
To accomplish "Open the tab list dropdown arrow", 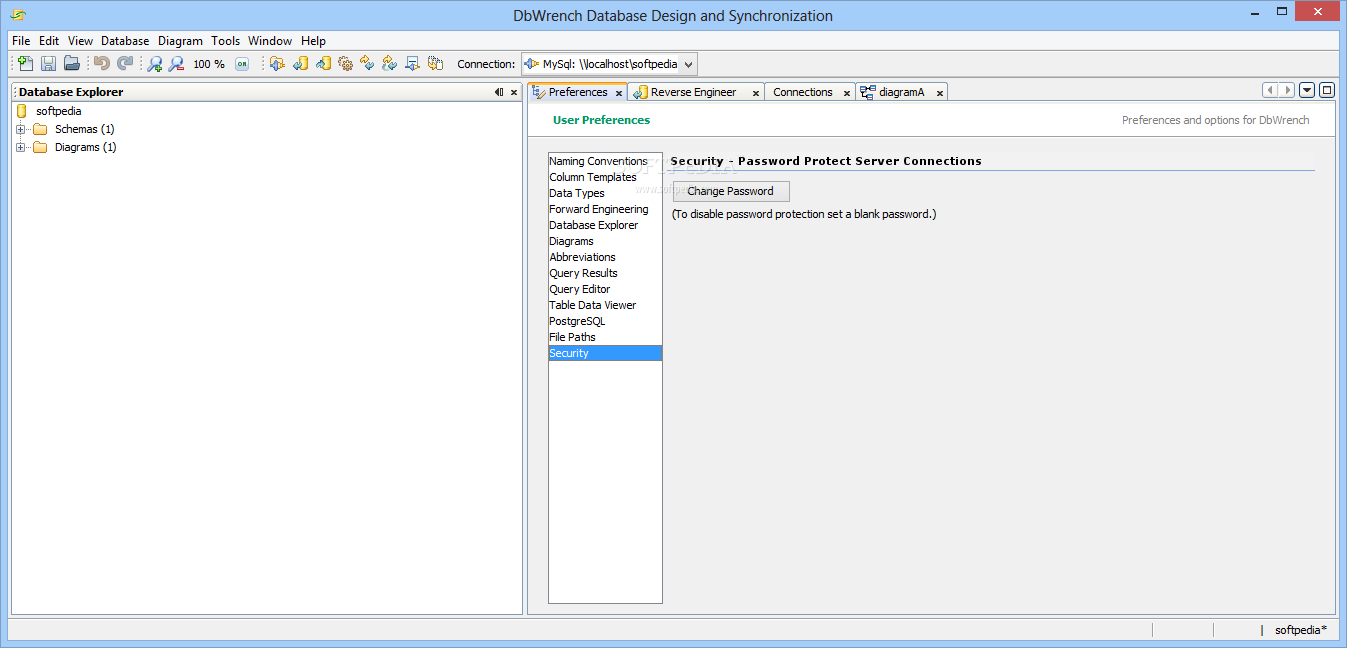I will pyautogui.click(x=1307, y=90).
